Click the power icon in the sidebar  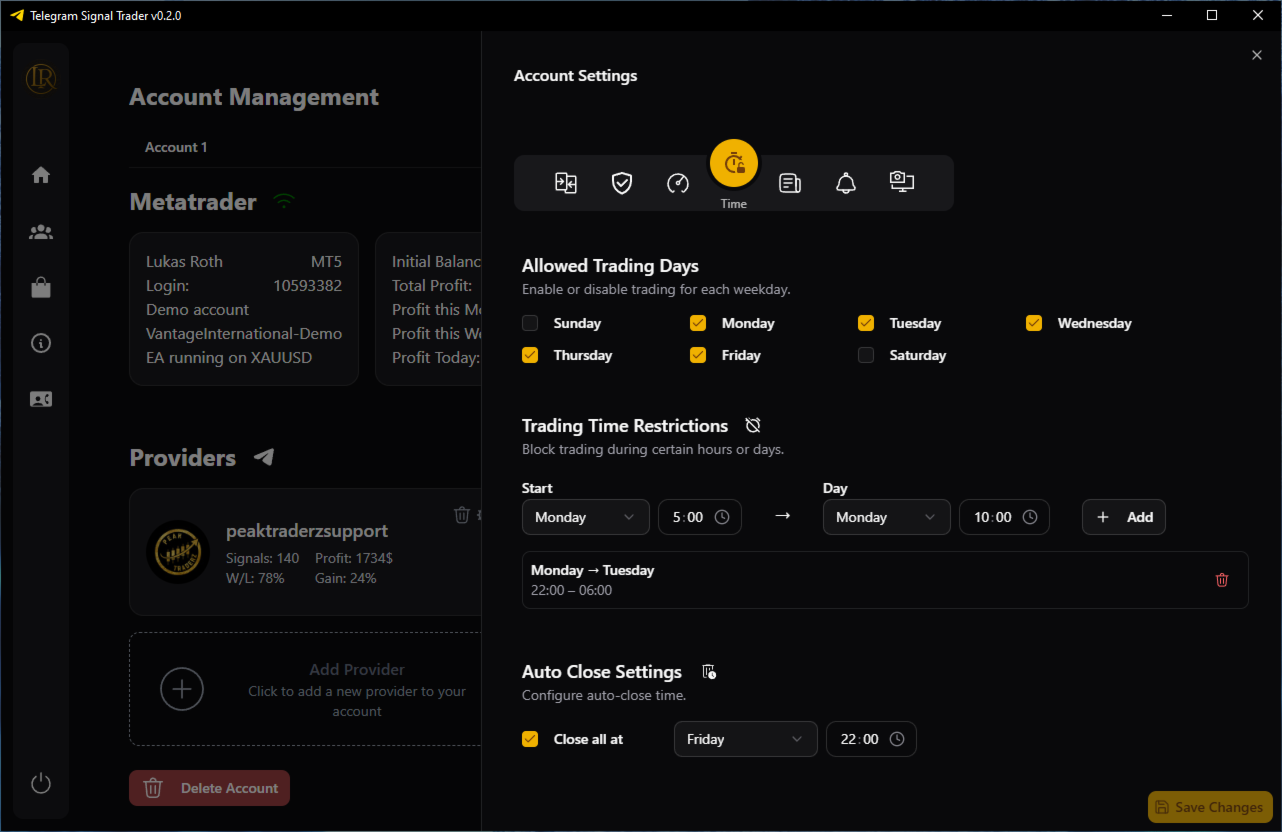coord(41,783)
